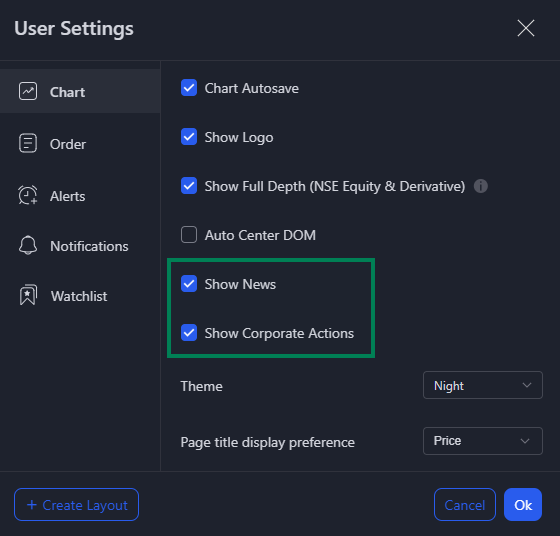This screenshot has height=536, width=560.
Task: Click the Order document icon
Action: click(x=28, y=143)
